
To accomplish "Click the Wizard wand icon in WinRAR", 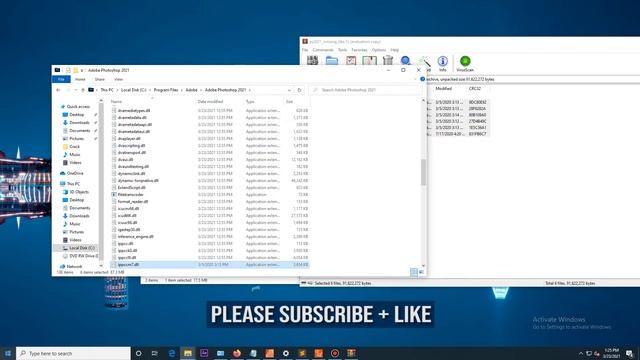I will point(425,61).
